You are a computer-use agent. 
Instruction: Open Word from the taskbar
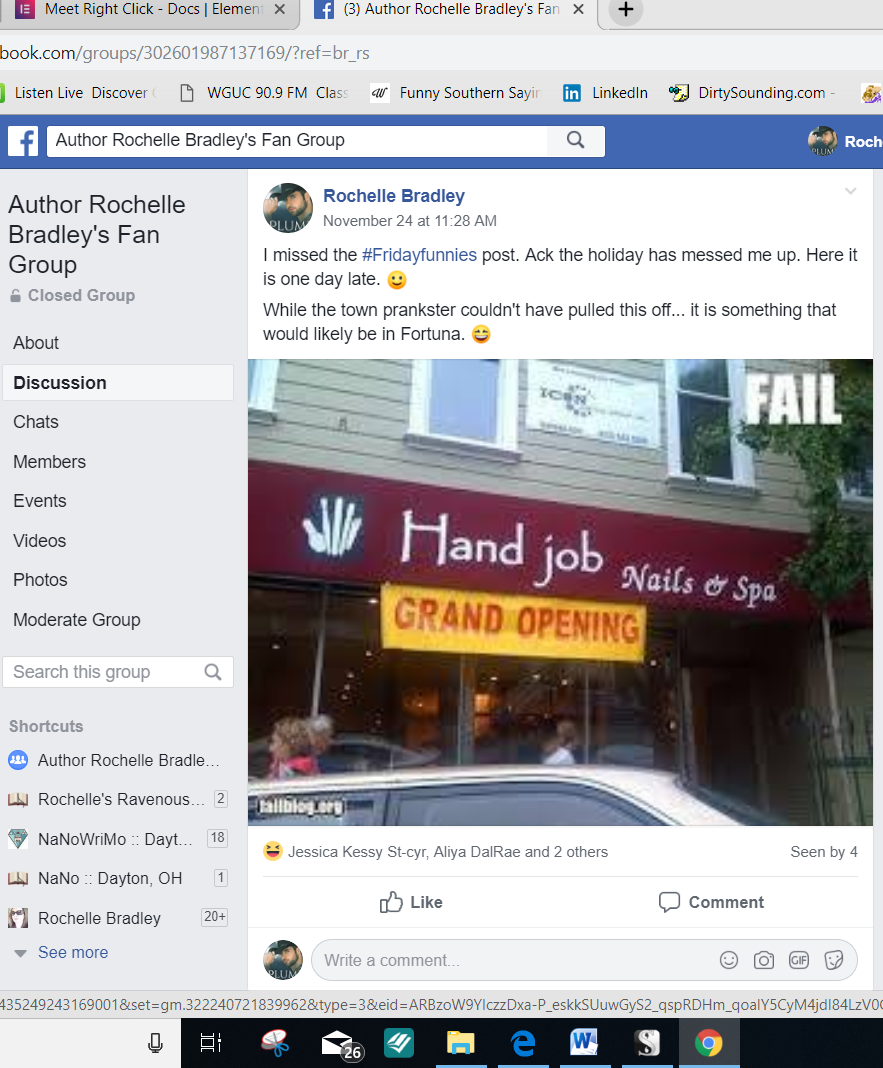tap(584, 1043)
